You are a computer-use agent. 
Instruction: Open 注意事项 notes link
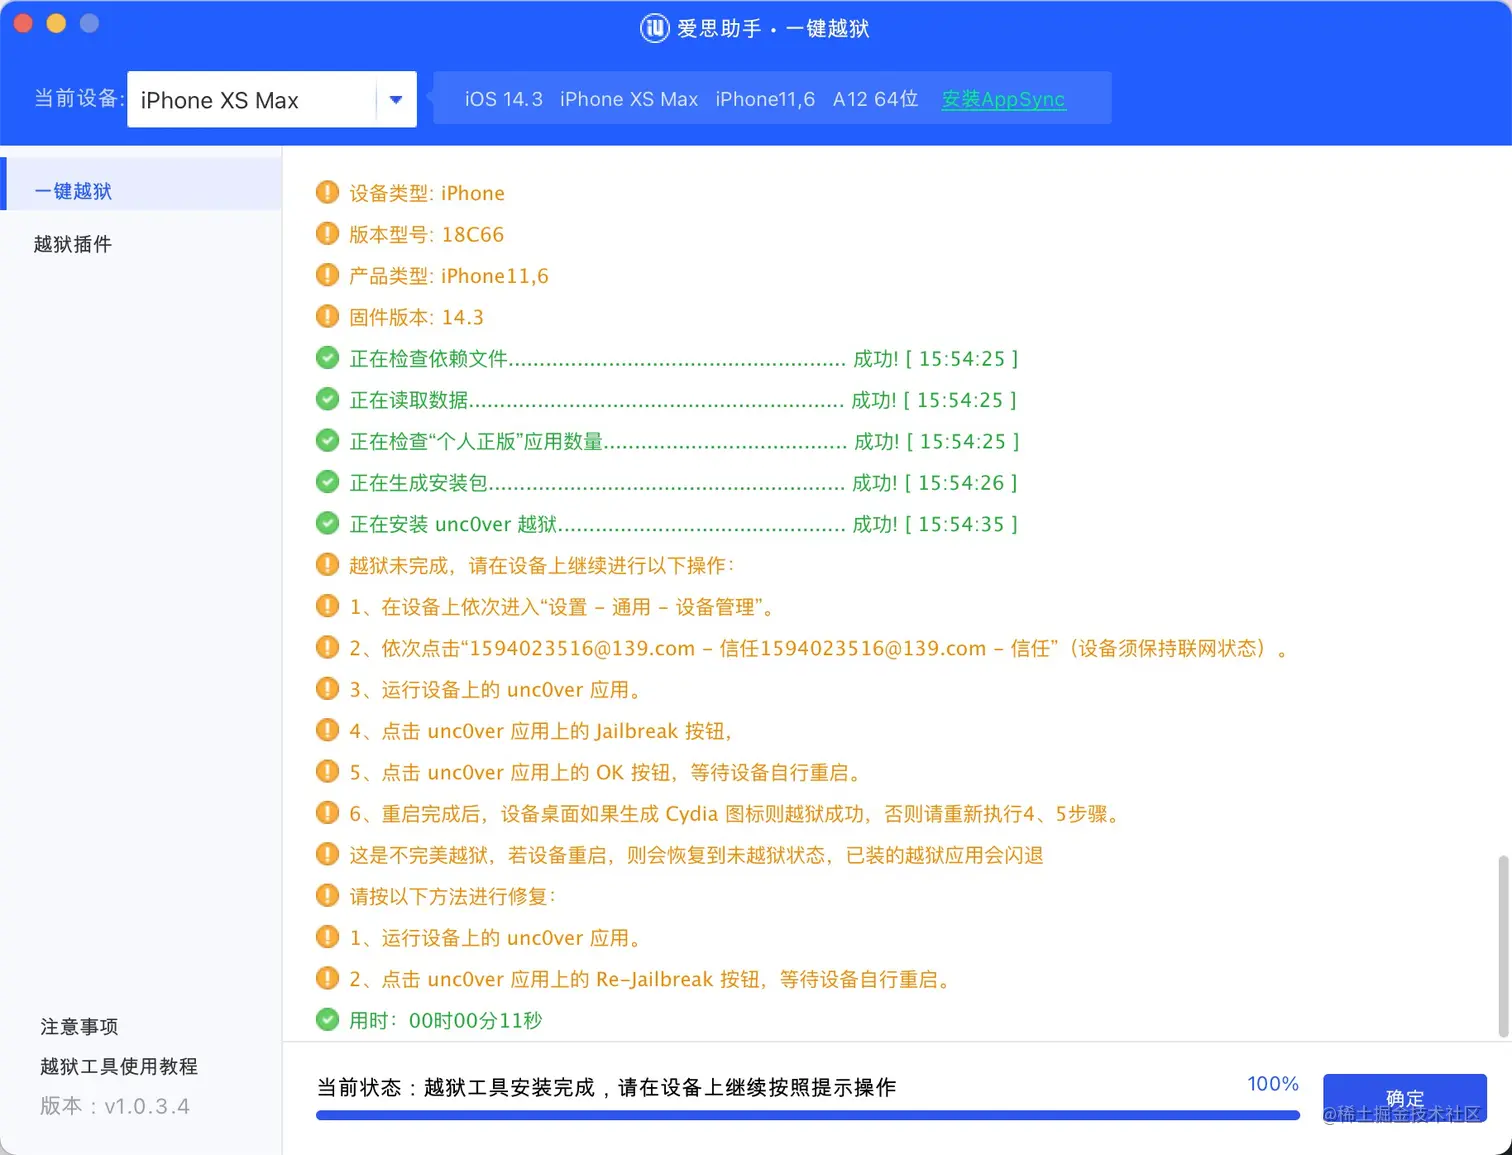[79, 1027]
